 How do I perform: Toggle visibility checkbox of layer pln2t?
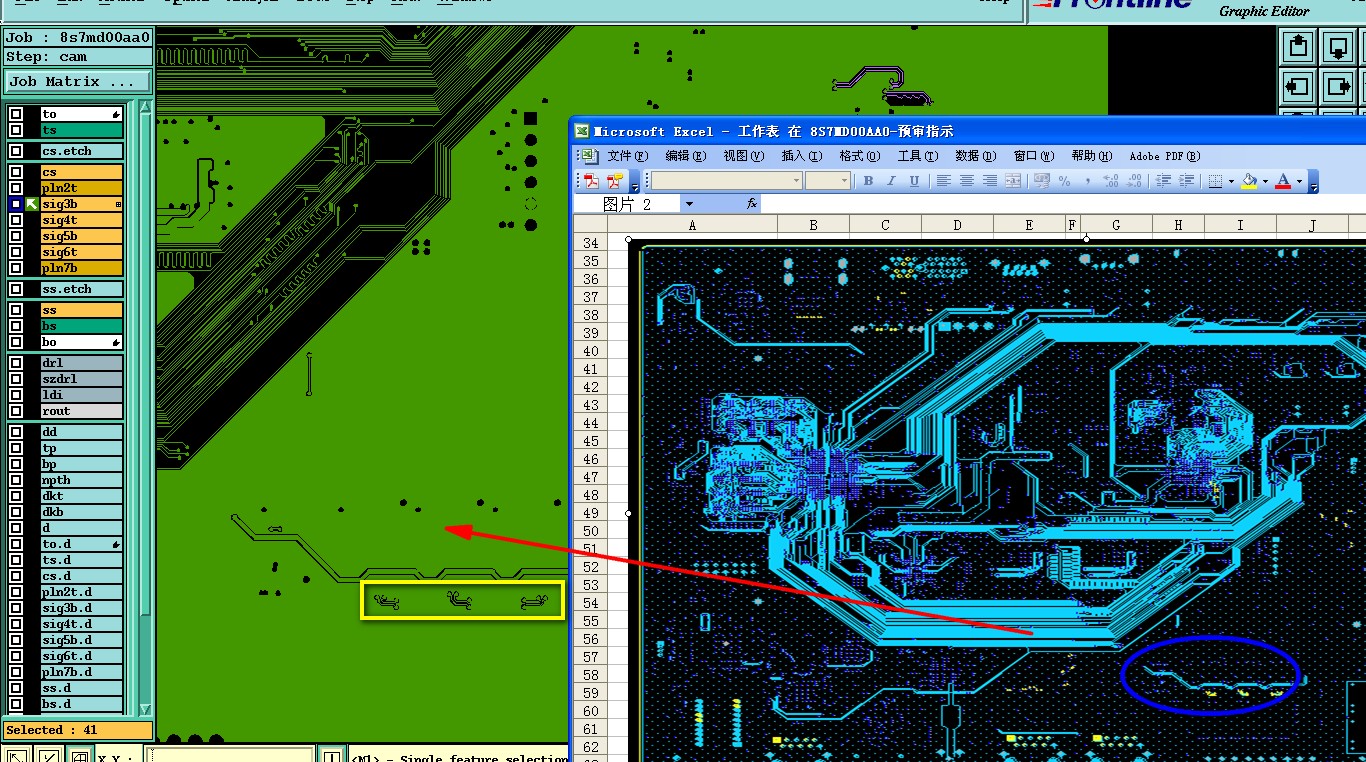[x=15, y=188]
